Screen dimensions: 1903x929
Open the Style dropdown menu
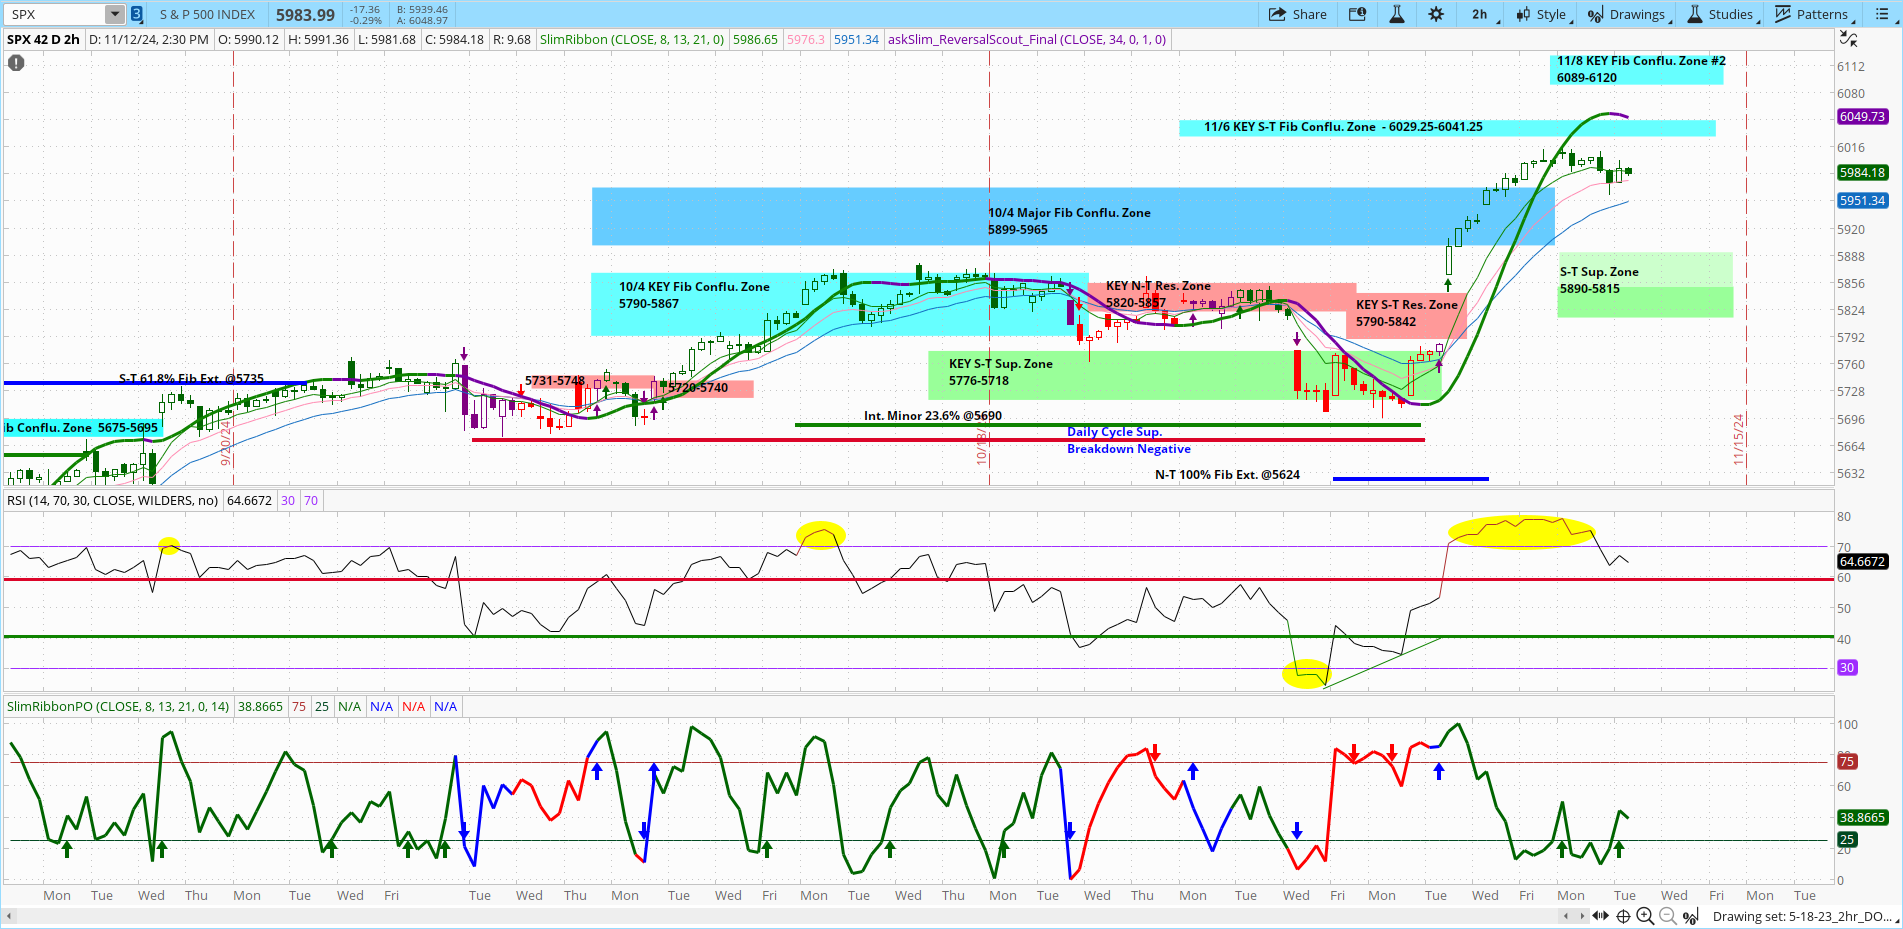coord(1543,14)
